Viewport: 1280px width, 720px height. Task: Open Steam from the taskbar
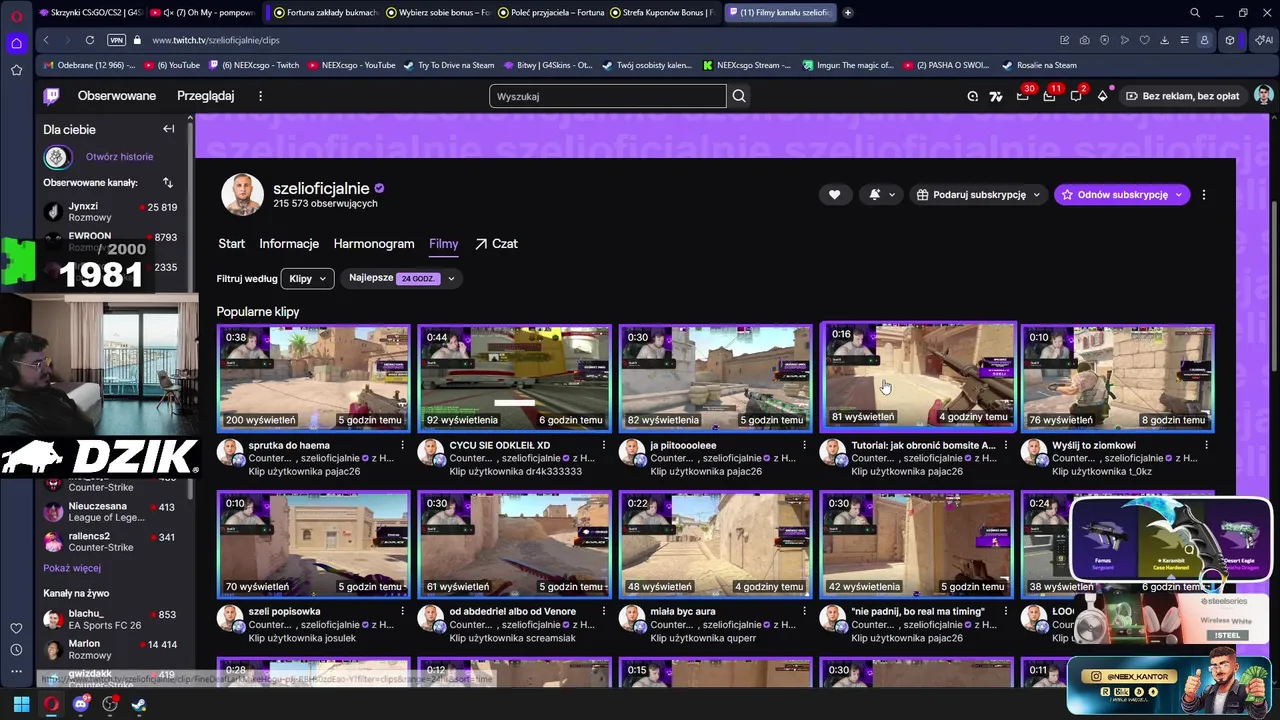139,704
